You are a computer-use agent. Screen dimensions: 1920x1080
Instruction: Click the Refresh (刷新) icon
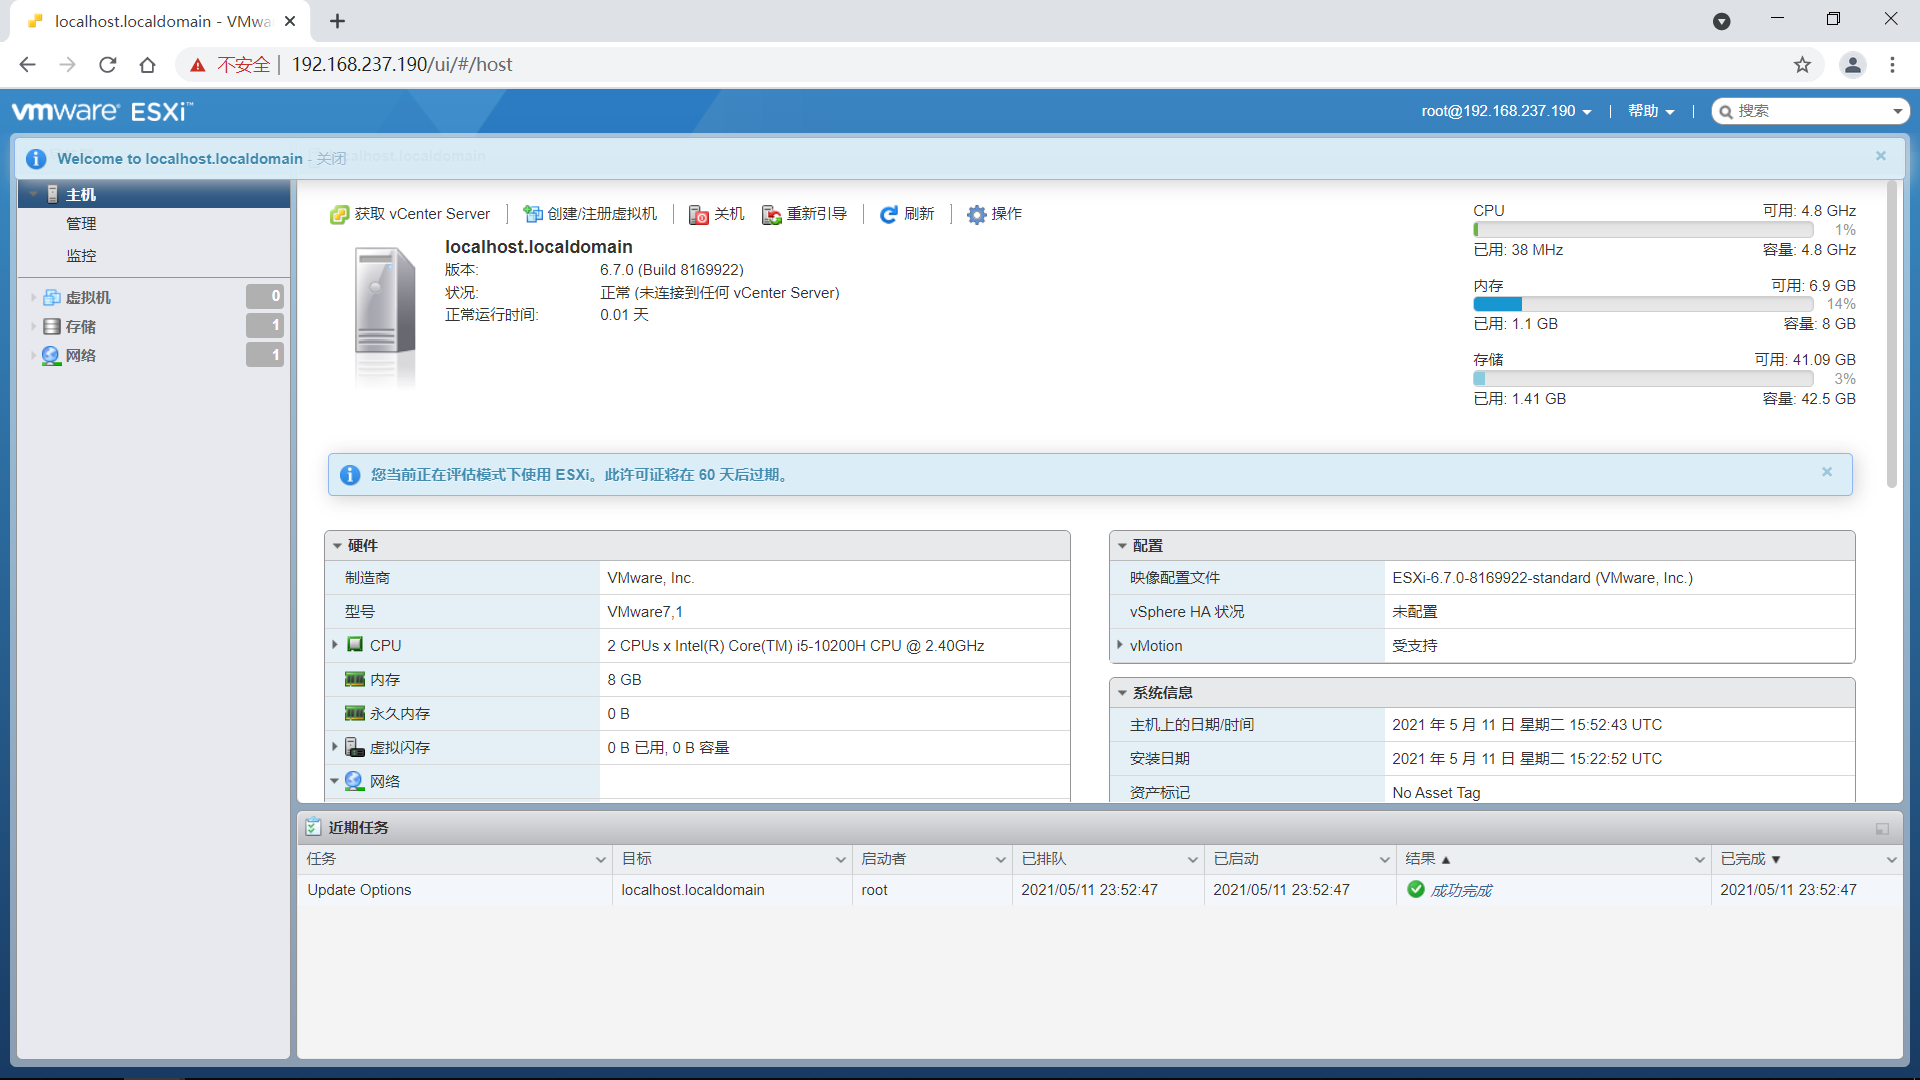[888, 214]
